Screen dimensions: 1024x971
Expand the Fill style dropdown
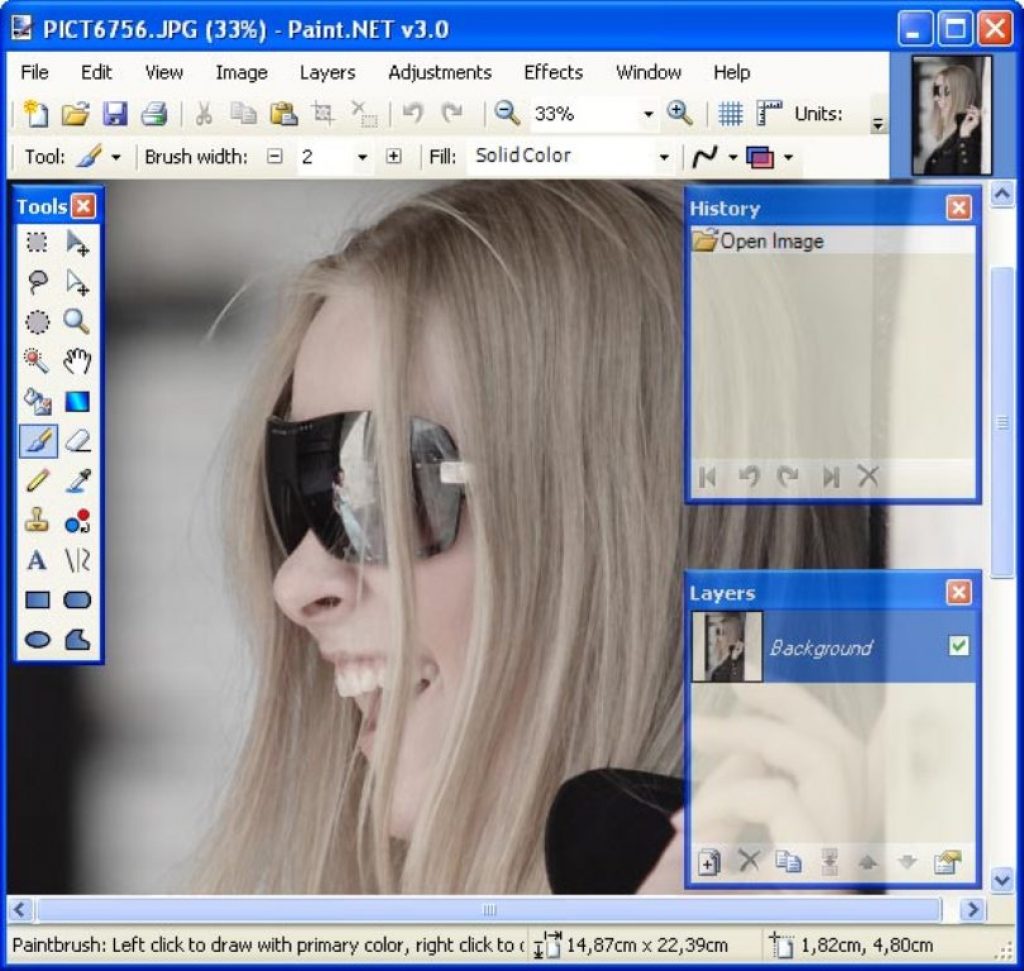[663, 158]
